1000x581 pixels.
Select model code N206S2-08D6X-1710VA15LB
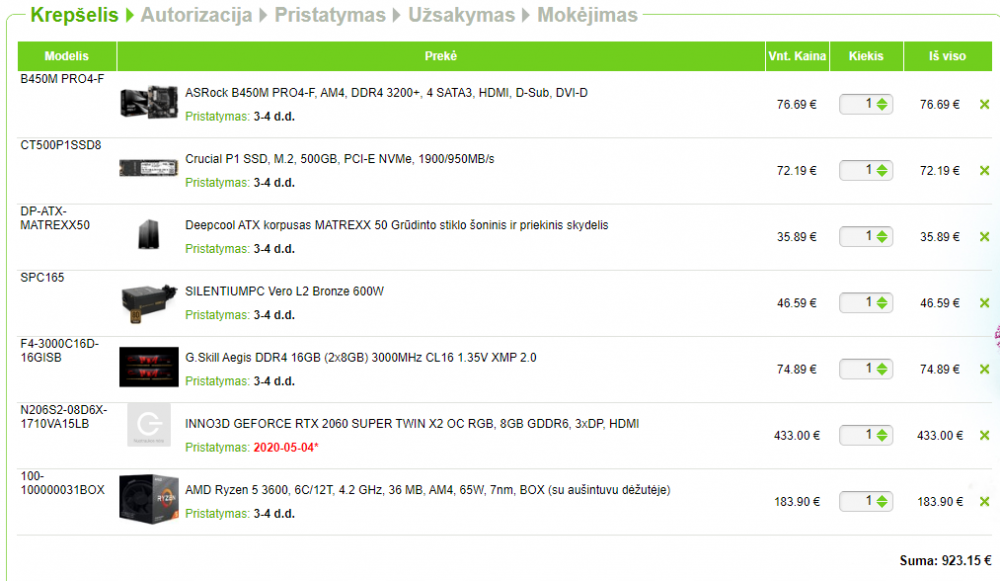64,417
